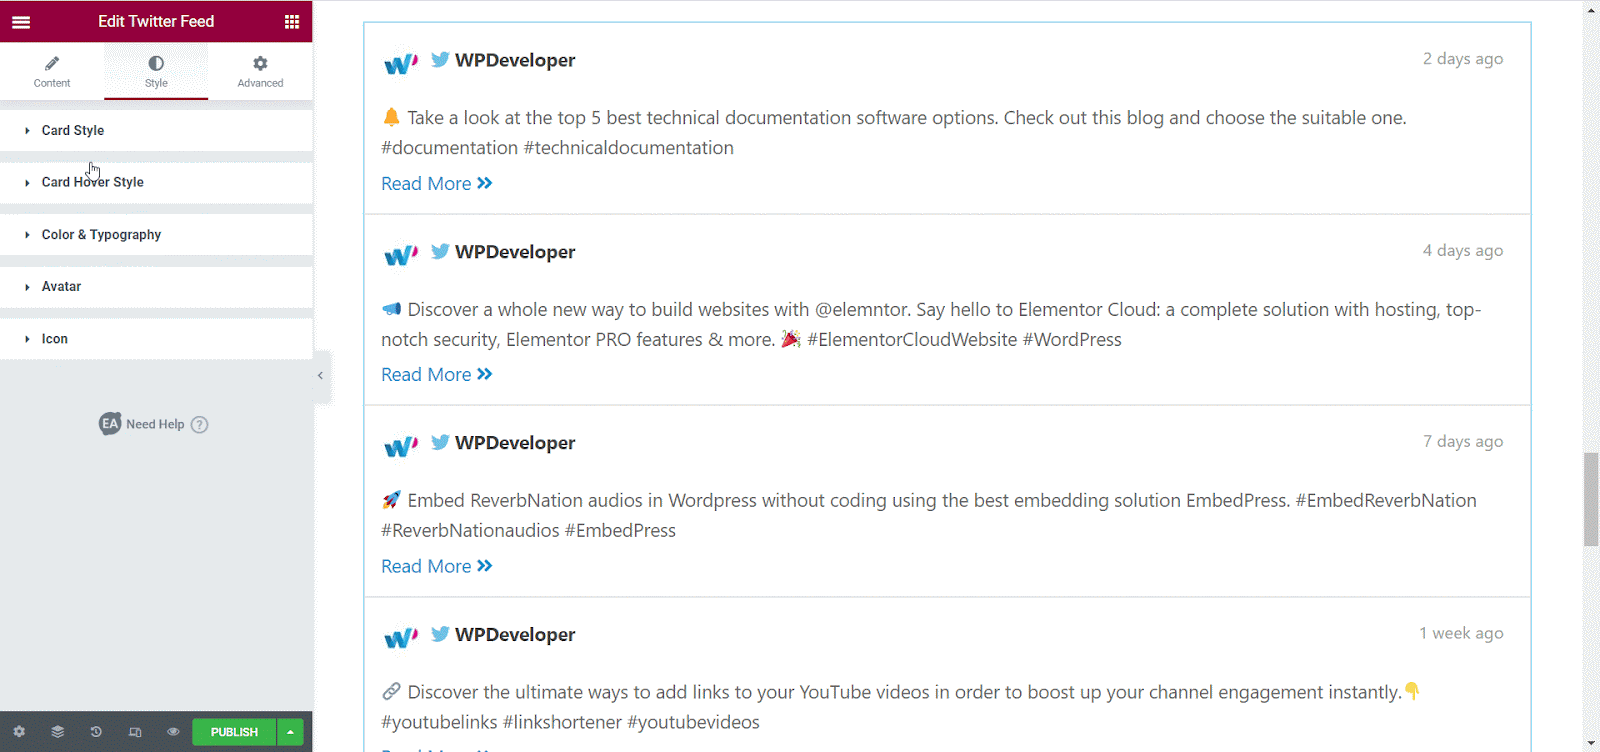Open Responsive Mode icon
Image resolution: width=1600 pixels, height=752 pixels.
(135, 732)
